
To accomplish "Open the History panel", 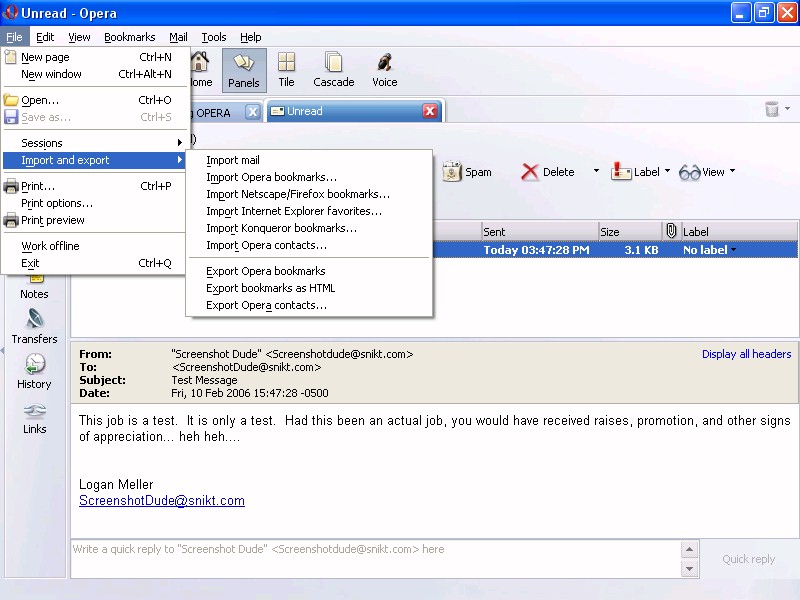I will point(34,371).
